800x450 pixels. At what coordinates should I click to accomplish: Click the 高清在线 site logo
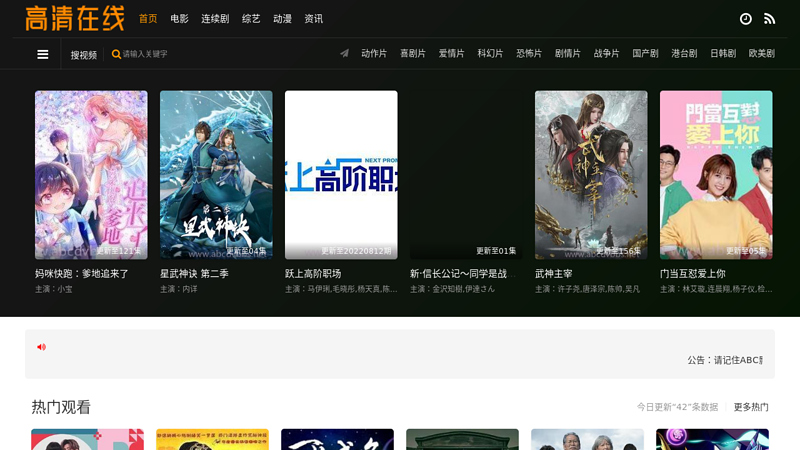click(74, 18)
